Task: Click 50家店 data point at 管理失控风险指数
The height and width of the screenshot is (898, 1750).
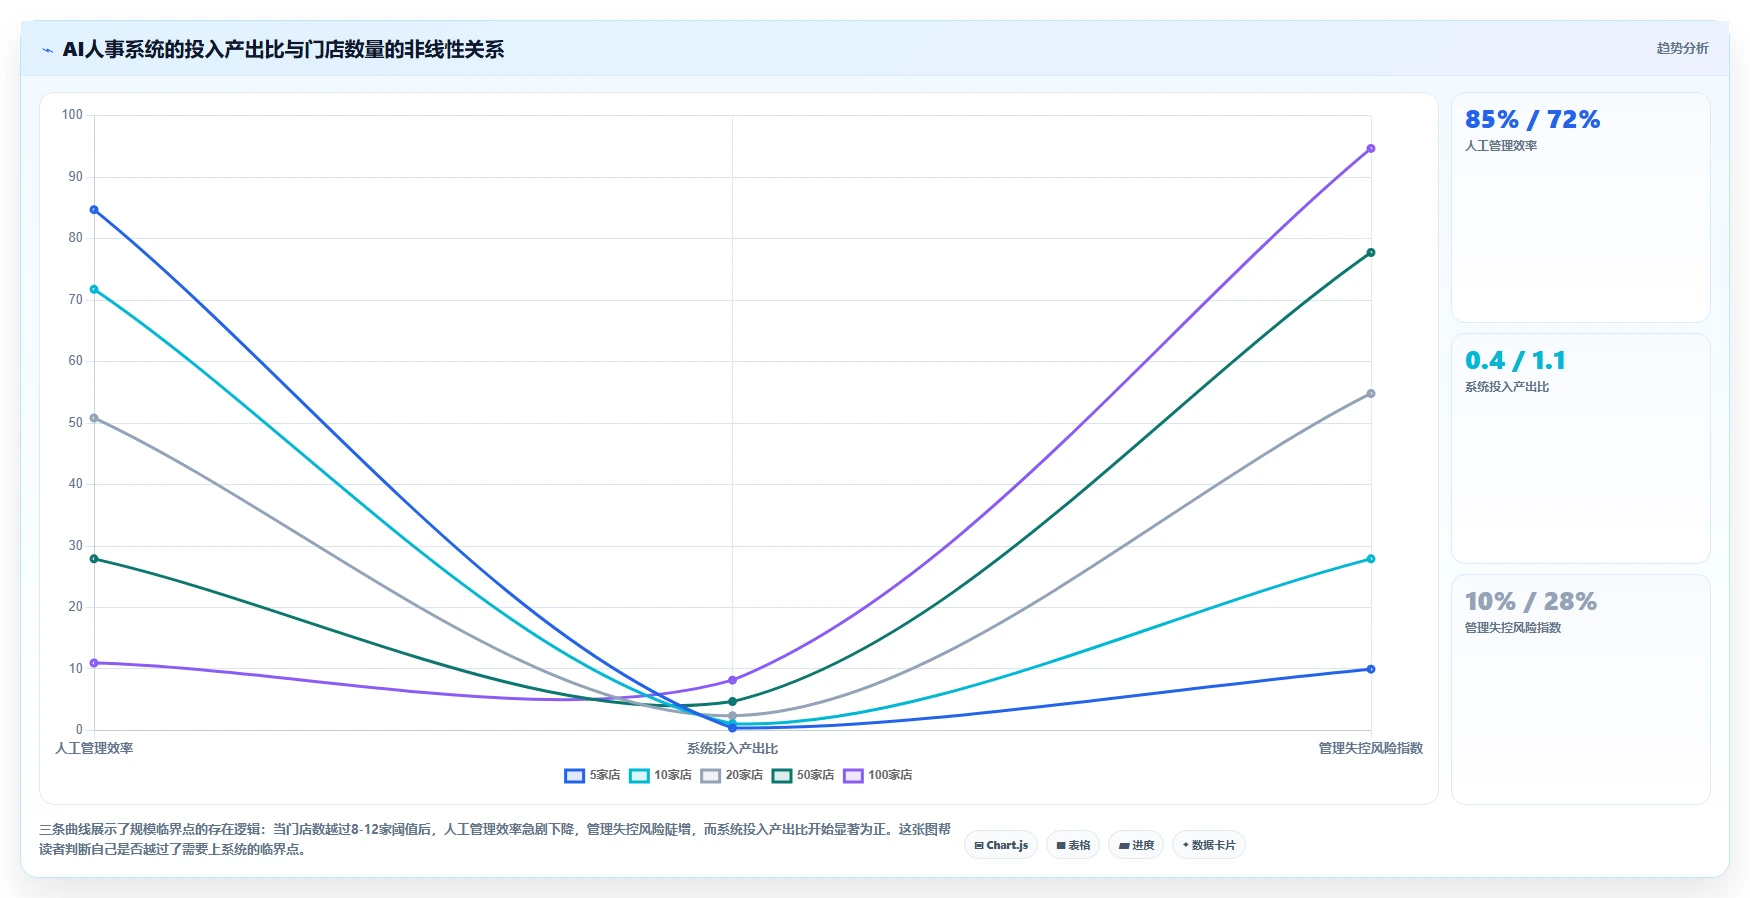Action: coord(1370,253)
